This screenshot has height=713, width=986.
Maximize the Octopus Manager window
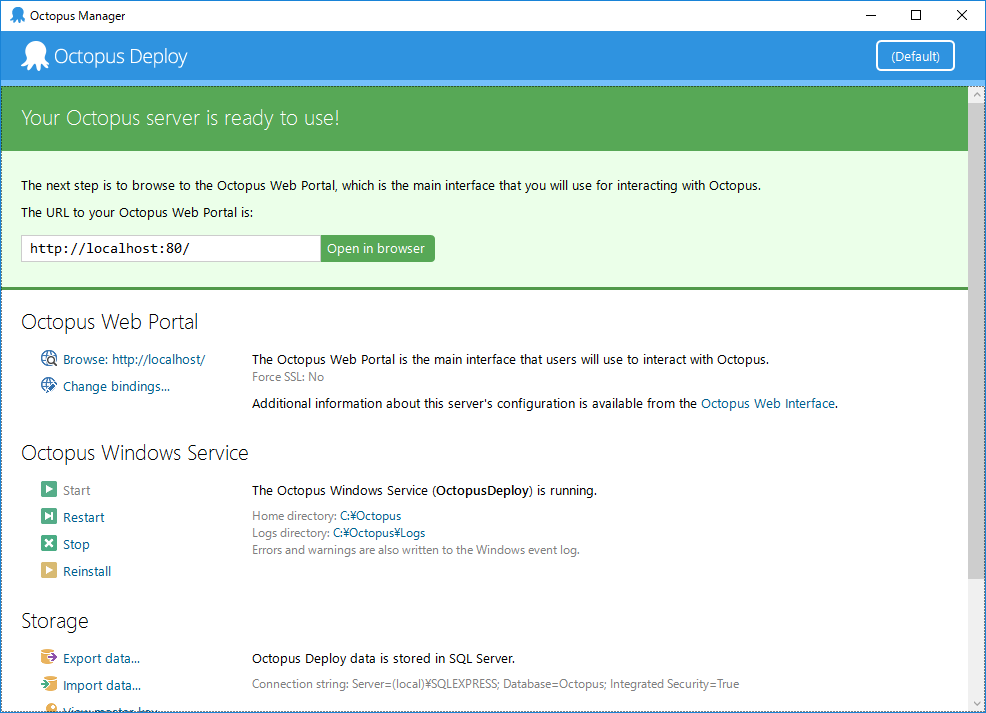[916, 15]
